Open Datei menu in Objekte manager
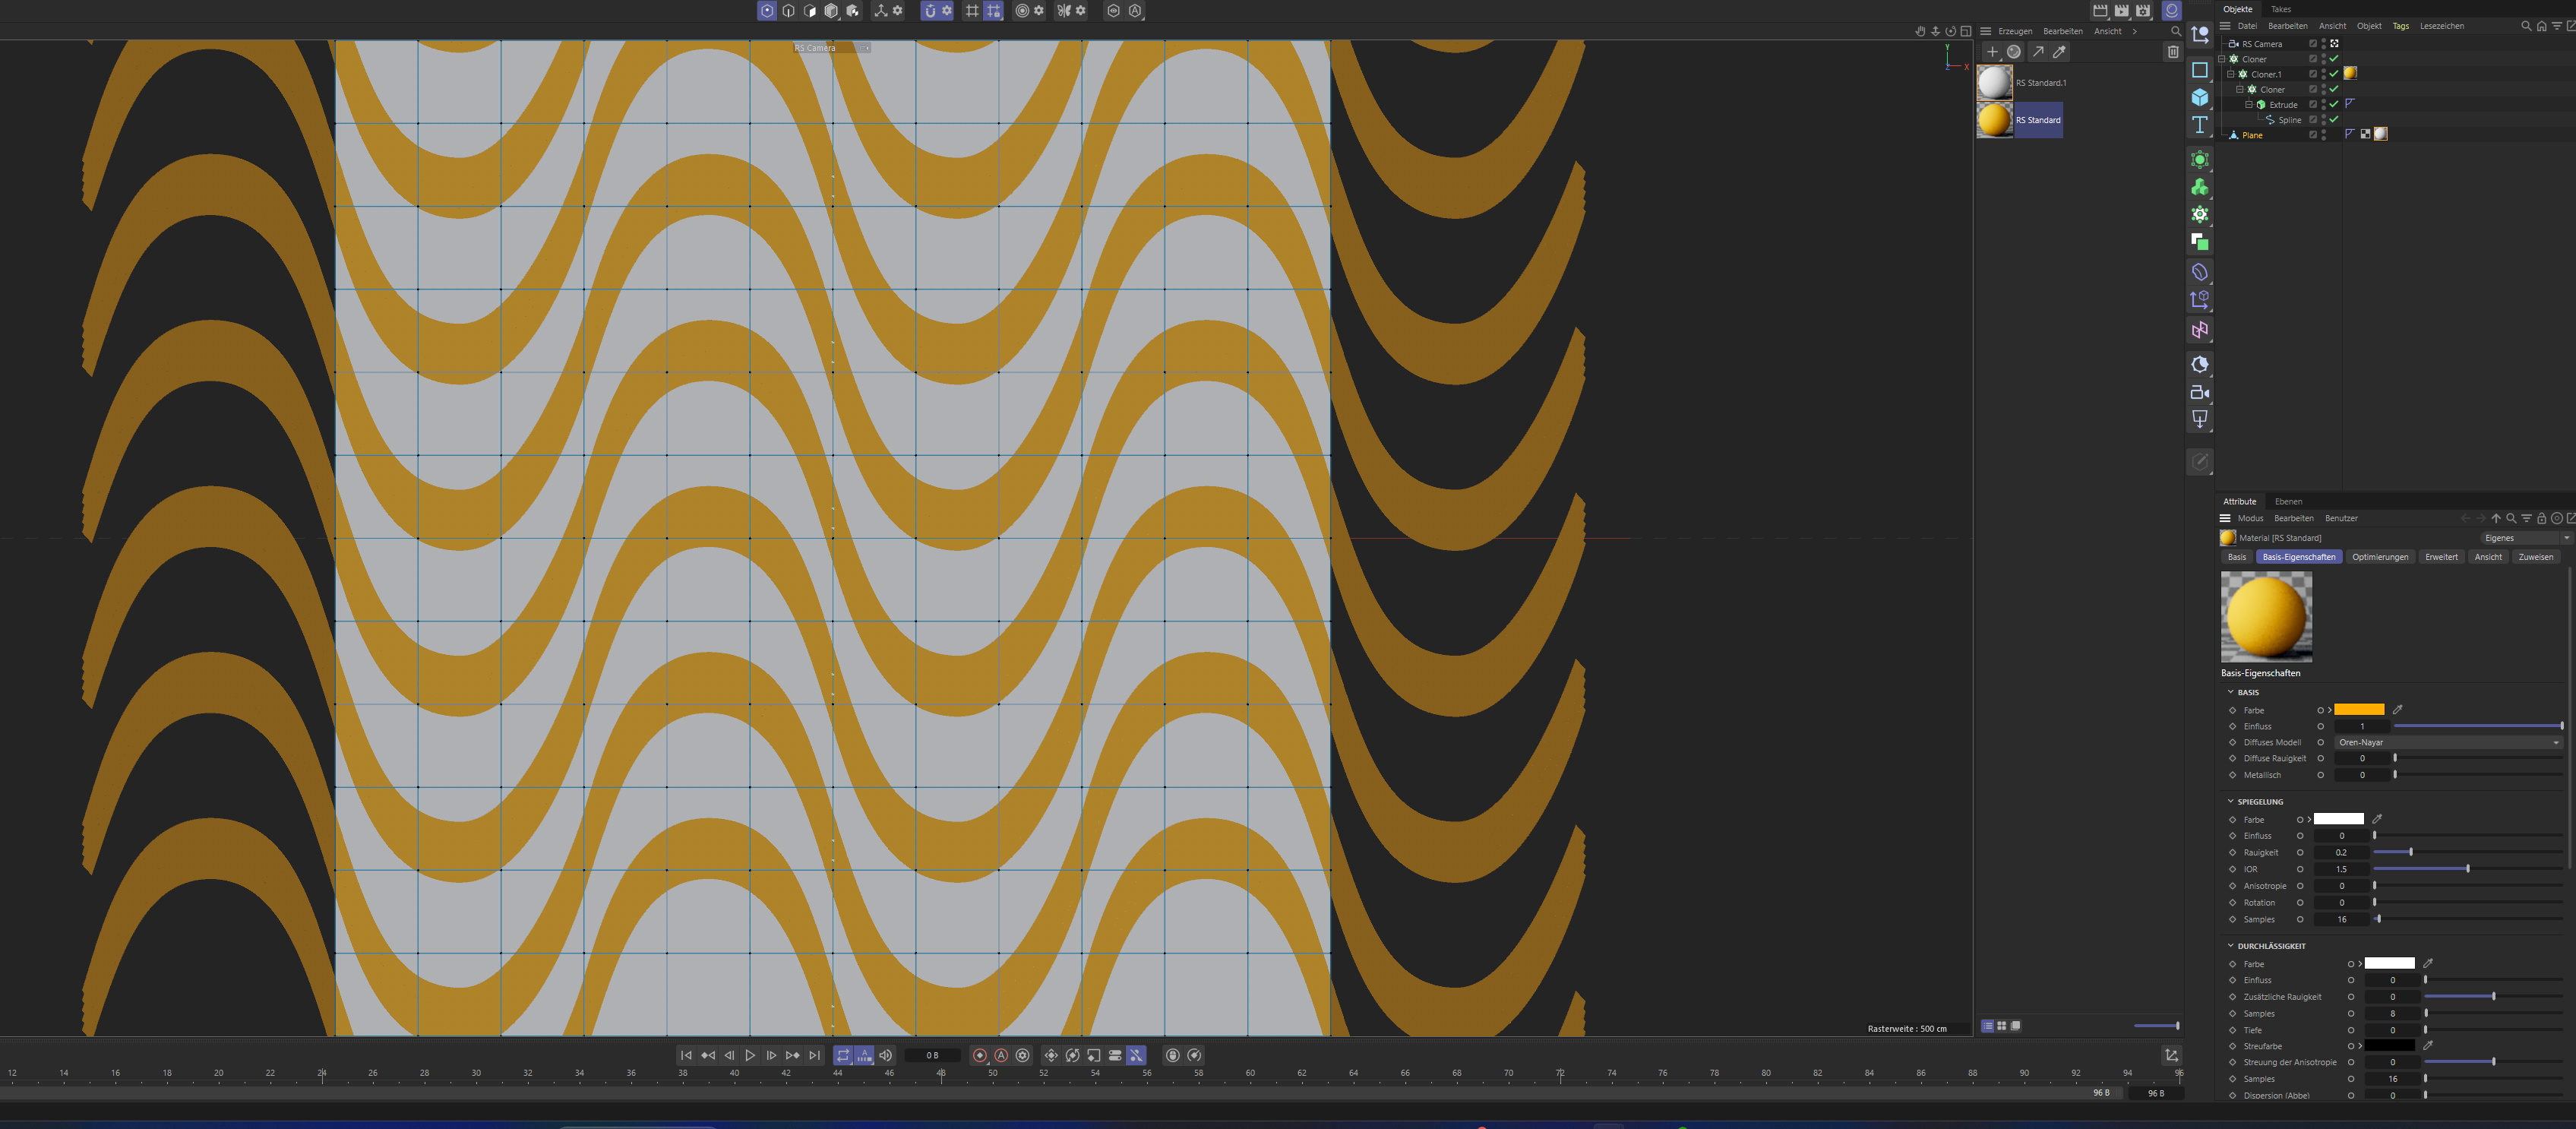This screenshot has width=2576, height=1129. (x=2247, y=26)
